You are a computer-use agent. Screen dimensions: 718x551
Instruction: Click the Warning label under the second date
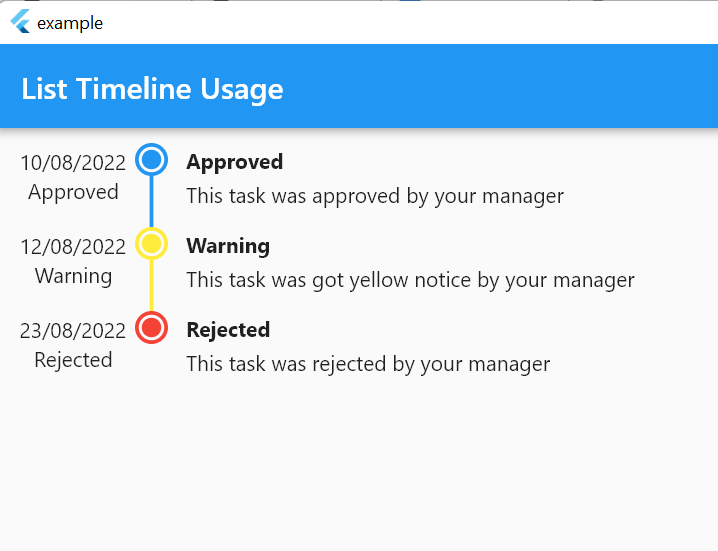(73, 276)
